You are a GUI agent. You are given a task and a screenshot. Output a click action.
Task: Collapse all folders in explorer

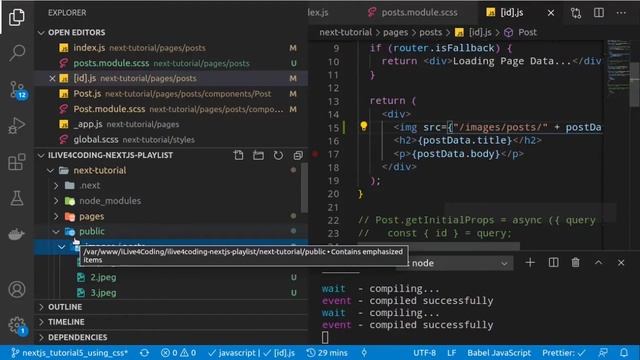click(x=298, y=155)
